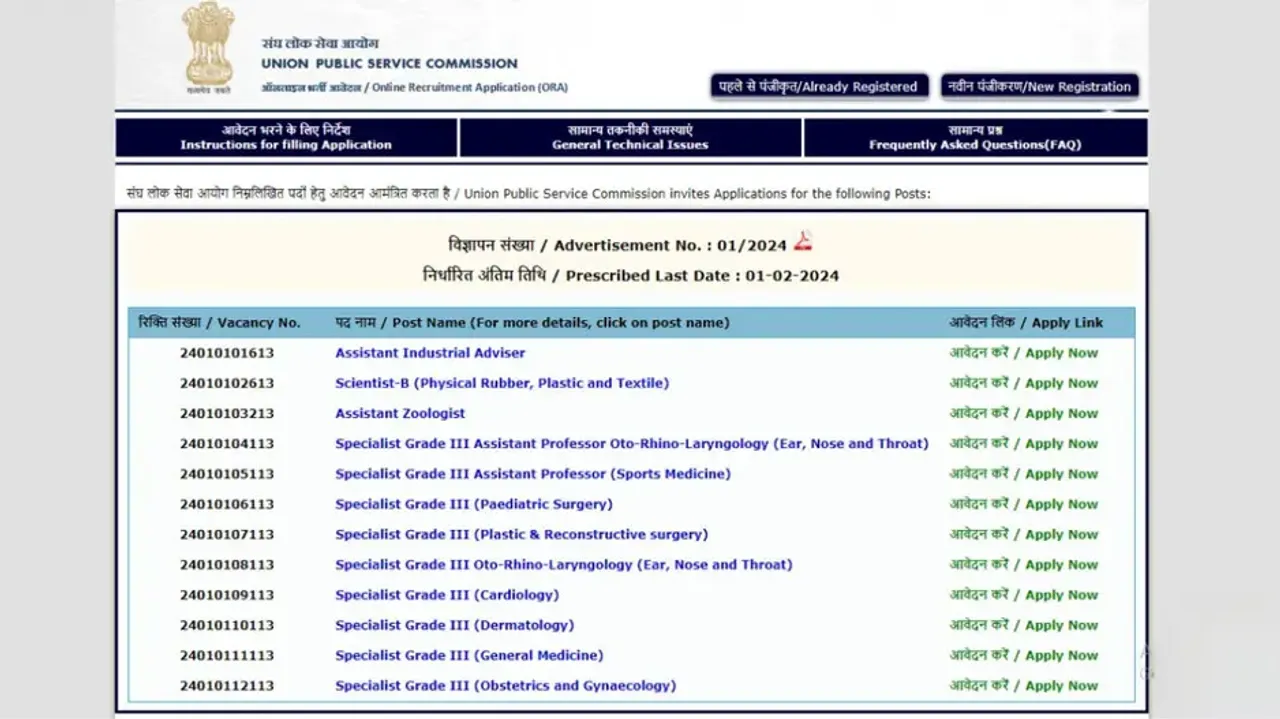
Task: Open Frequently Asked Questions (FAQ) tab
Action: tap(975, 138)
